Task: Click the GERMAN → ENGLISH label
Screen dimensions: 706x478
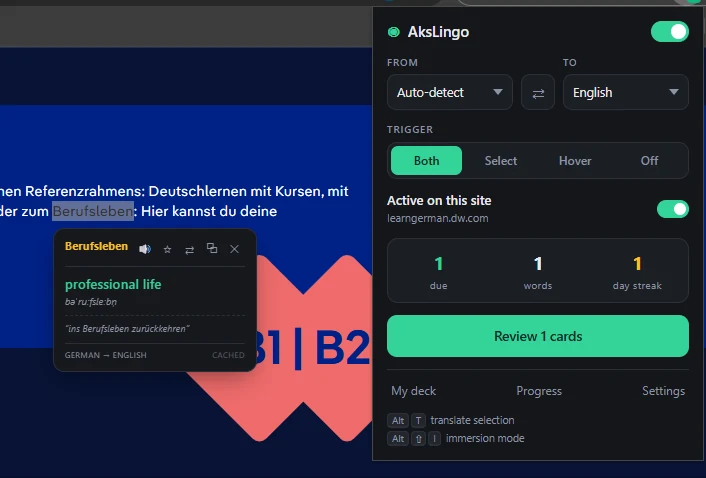Action: click(x=105, y=355)
